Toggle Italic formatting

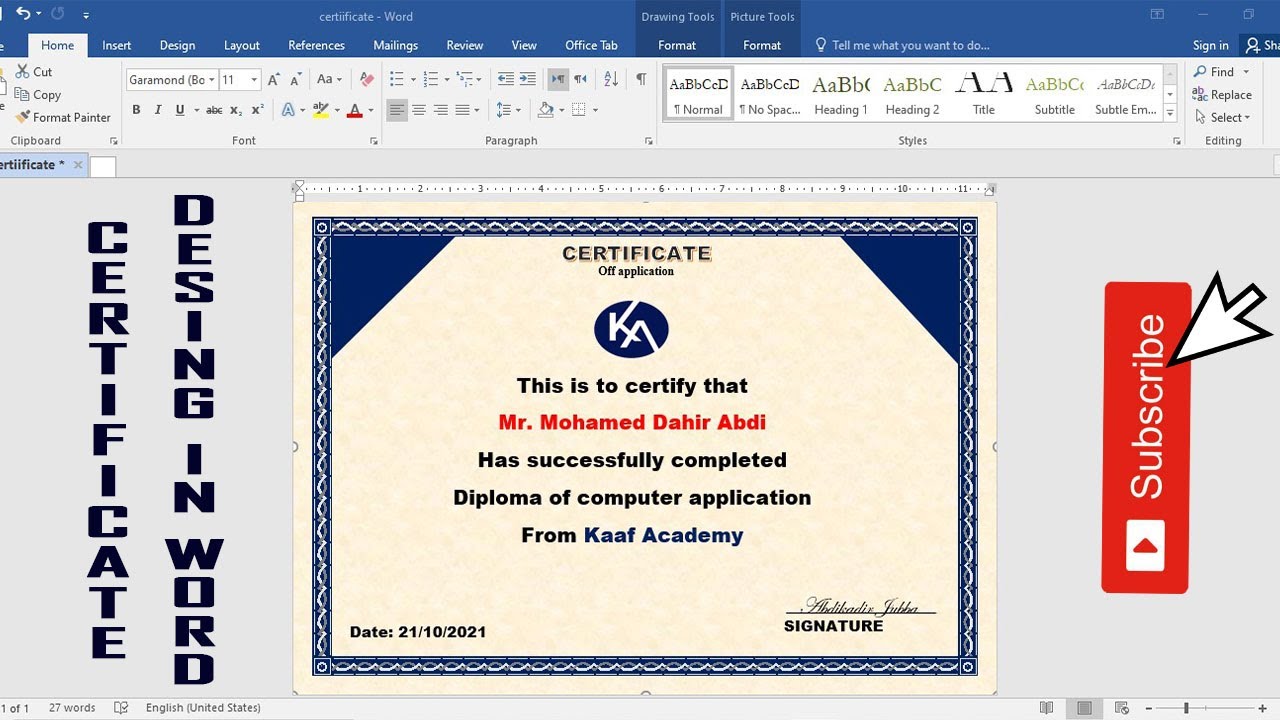click(x=158, y=110)
